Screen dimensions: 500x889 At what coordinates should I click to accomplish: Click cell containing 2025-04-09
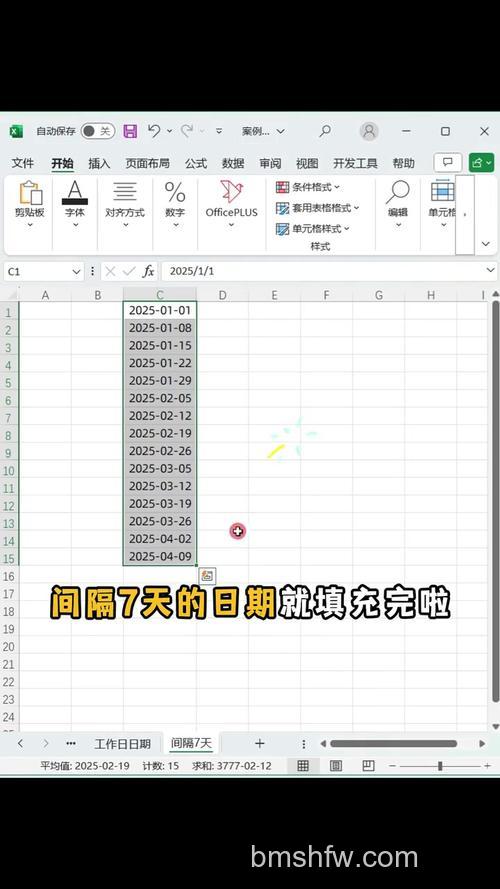pyautogui.click(x=160, y=557)
